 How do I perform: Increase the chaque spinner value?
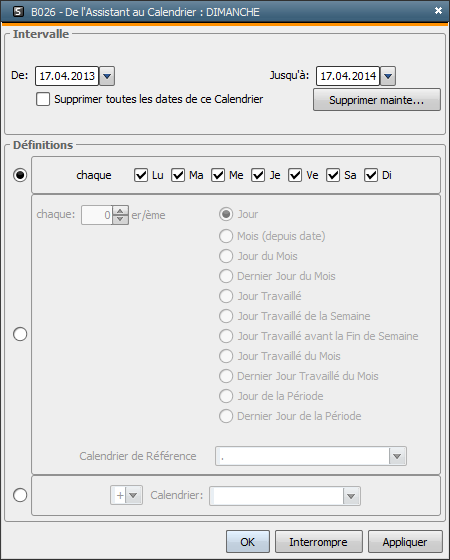(120, 210)
